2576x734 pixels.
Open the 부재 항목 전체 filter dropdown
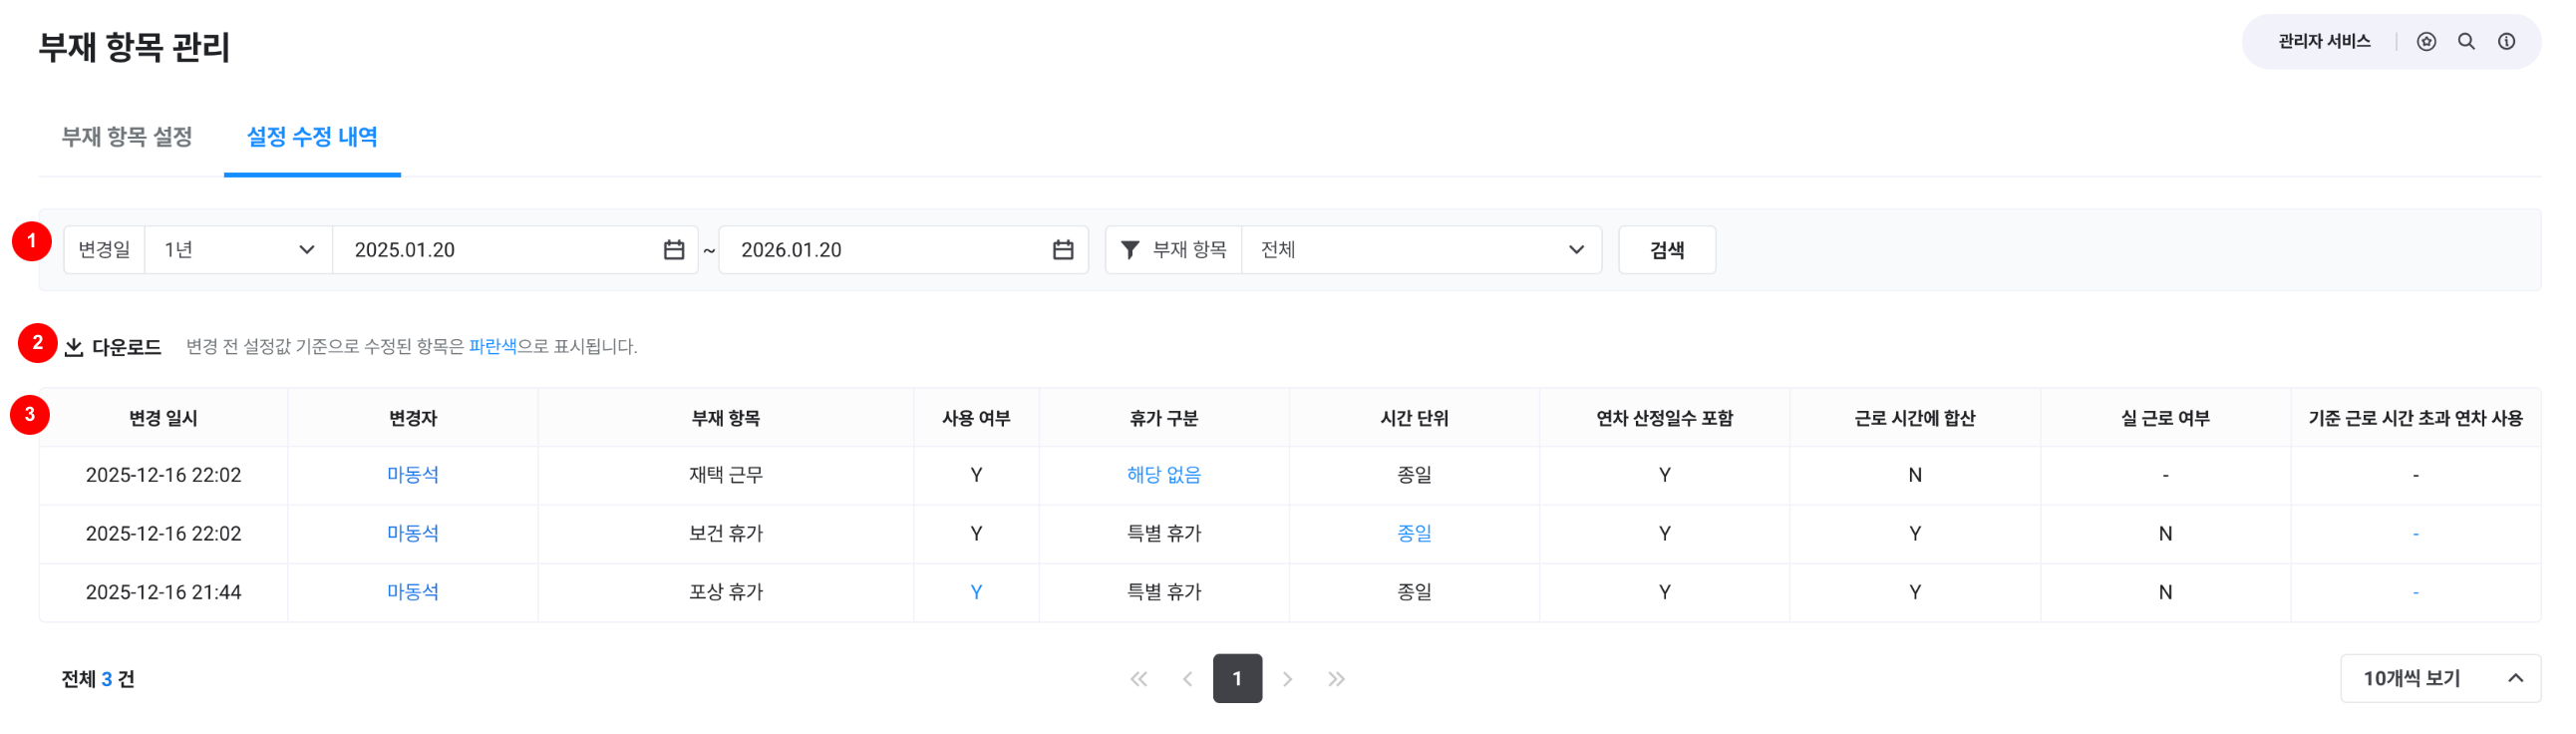[x=1420, y=250]
